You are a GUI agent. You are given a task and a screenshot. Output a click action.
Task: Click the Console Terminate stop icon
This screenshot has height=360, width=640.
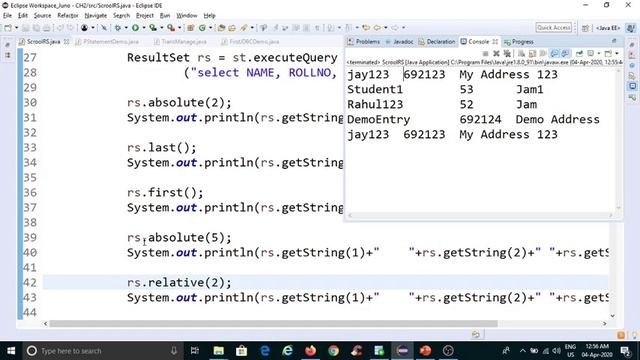[485, 53]
